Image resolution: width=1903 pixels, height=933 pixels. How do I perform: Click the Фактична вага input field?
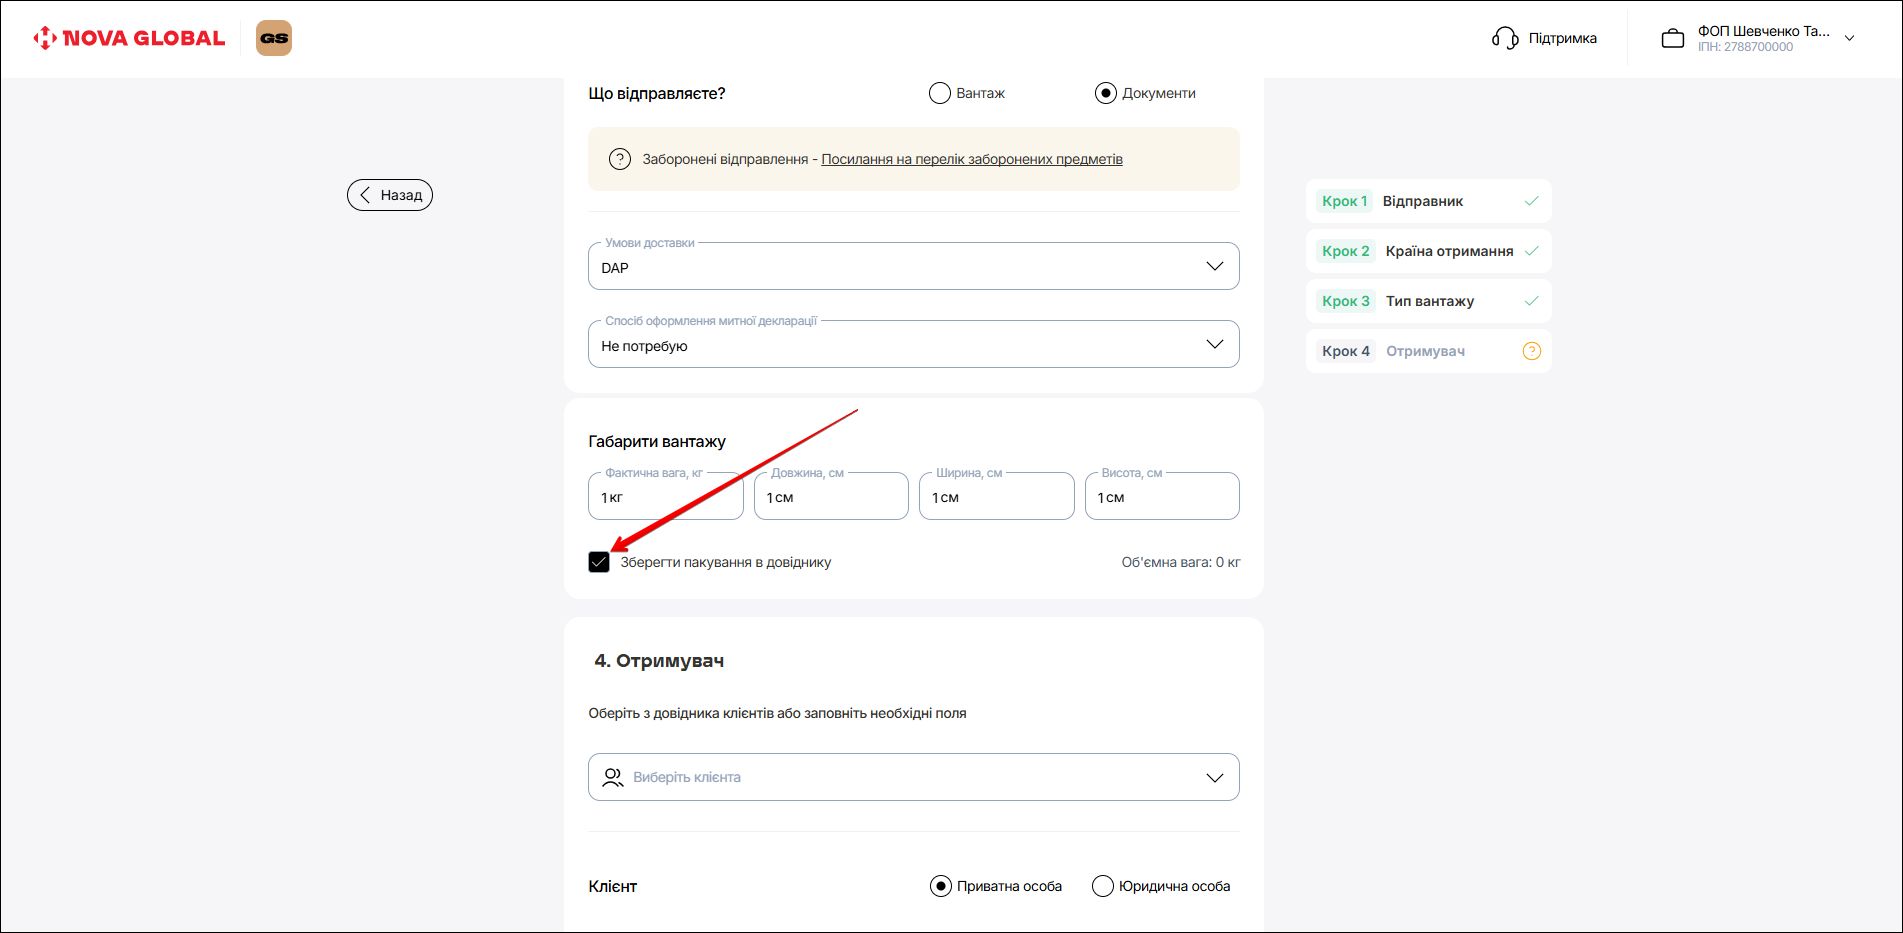(x=665, y=497)
